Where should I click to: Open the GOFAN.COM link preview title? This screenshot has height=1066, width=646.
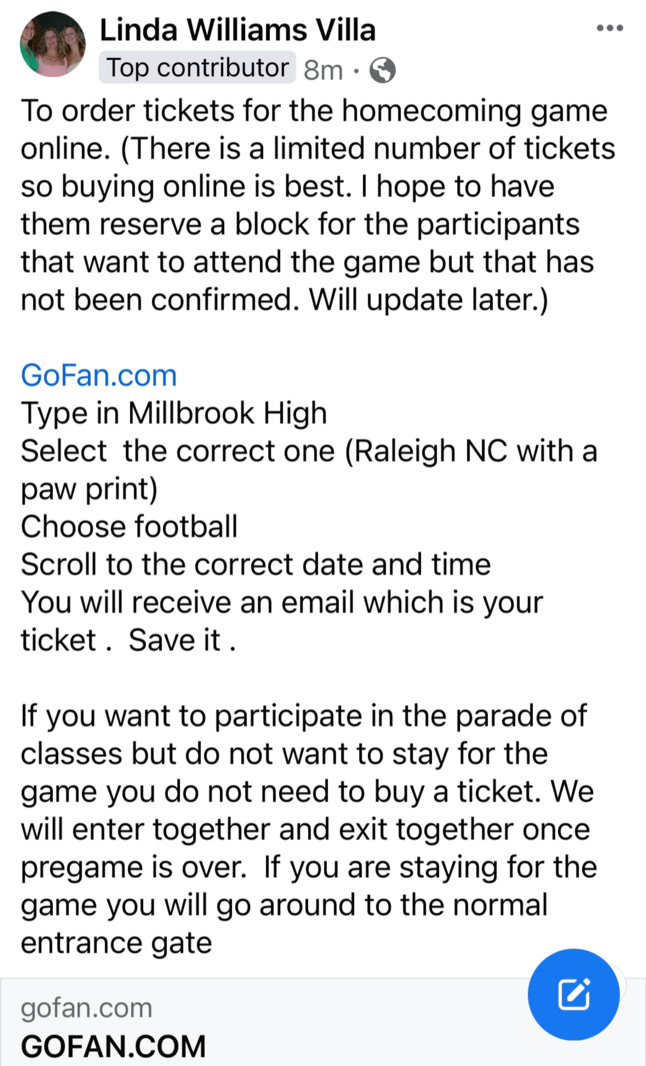point(113,1046)
